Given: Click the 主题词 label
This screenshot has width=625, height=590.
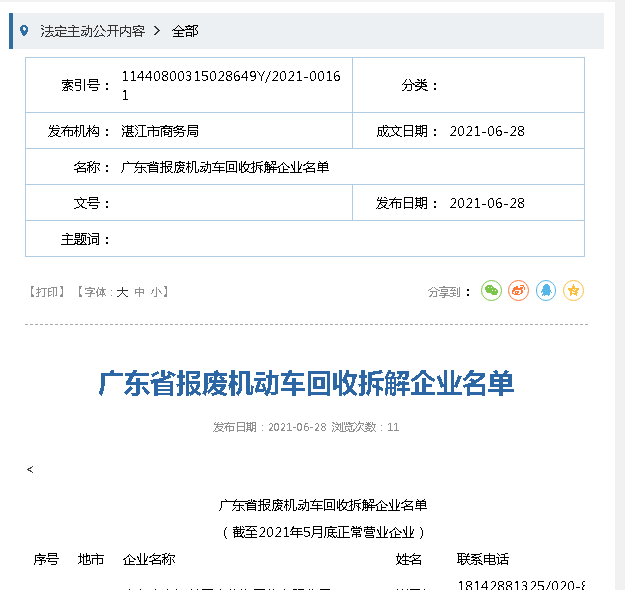Looking at the screenshot, I should coord(85,239).
